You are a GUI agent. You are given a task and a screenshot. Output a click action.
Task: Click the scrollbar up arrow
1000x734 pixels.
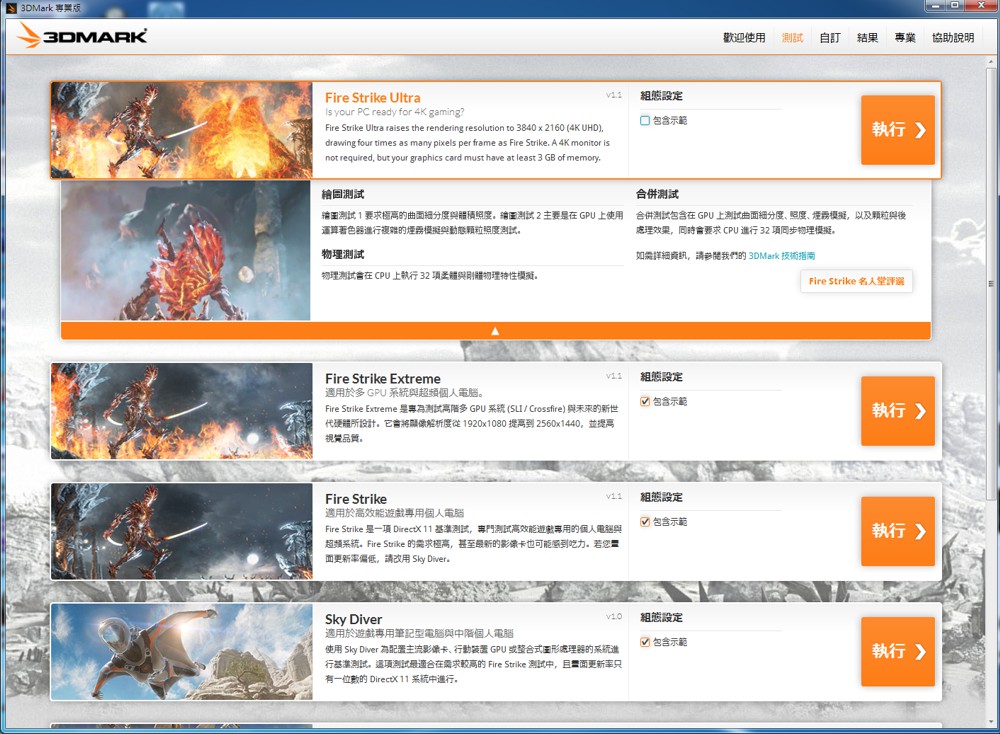991,62
